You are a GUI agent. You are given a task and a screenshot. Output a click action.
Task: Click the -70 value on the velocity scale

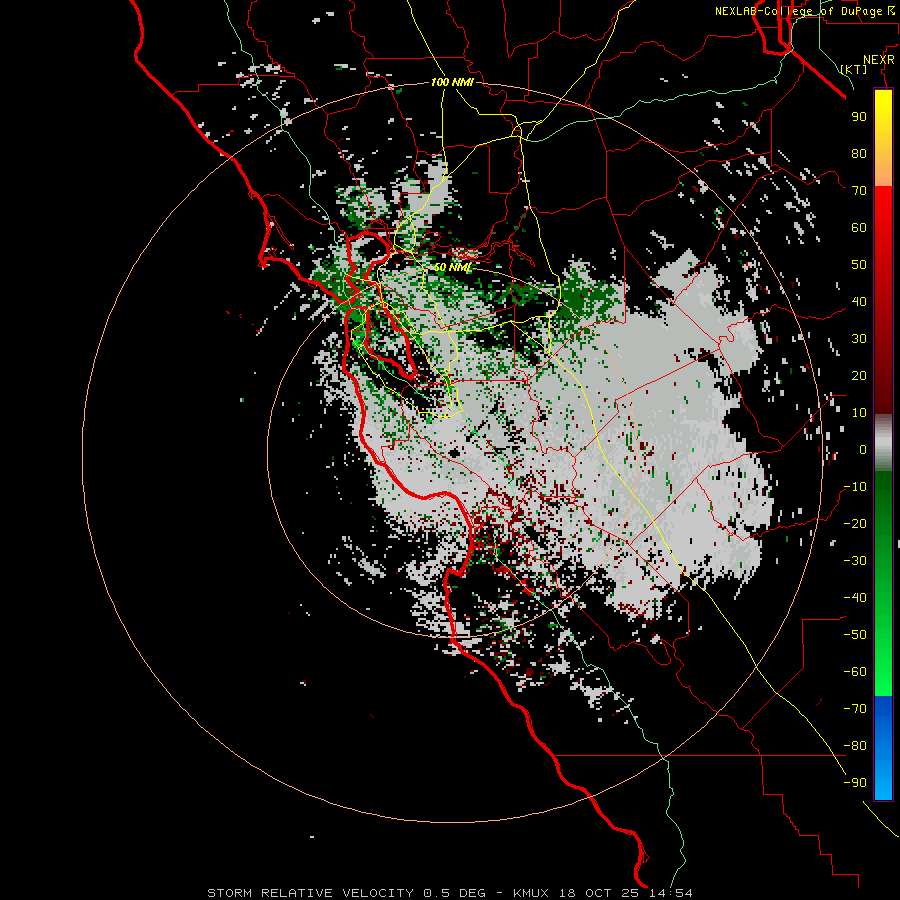tap(855, 709)
